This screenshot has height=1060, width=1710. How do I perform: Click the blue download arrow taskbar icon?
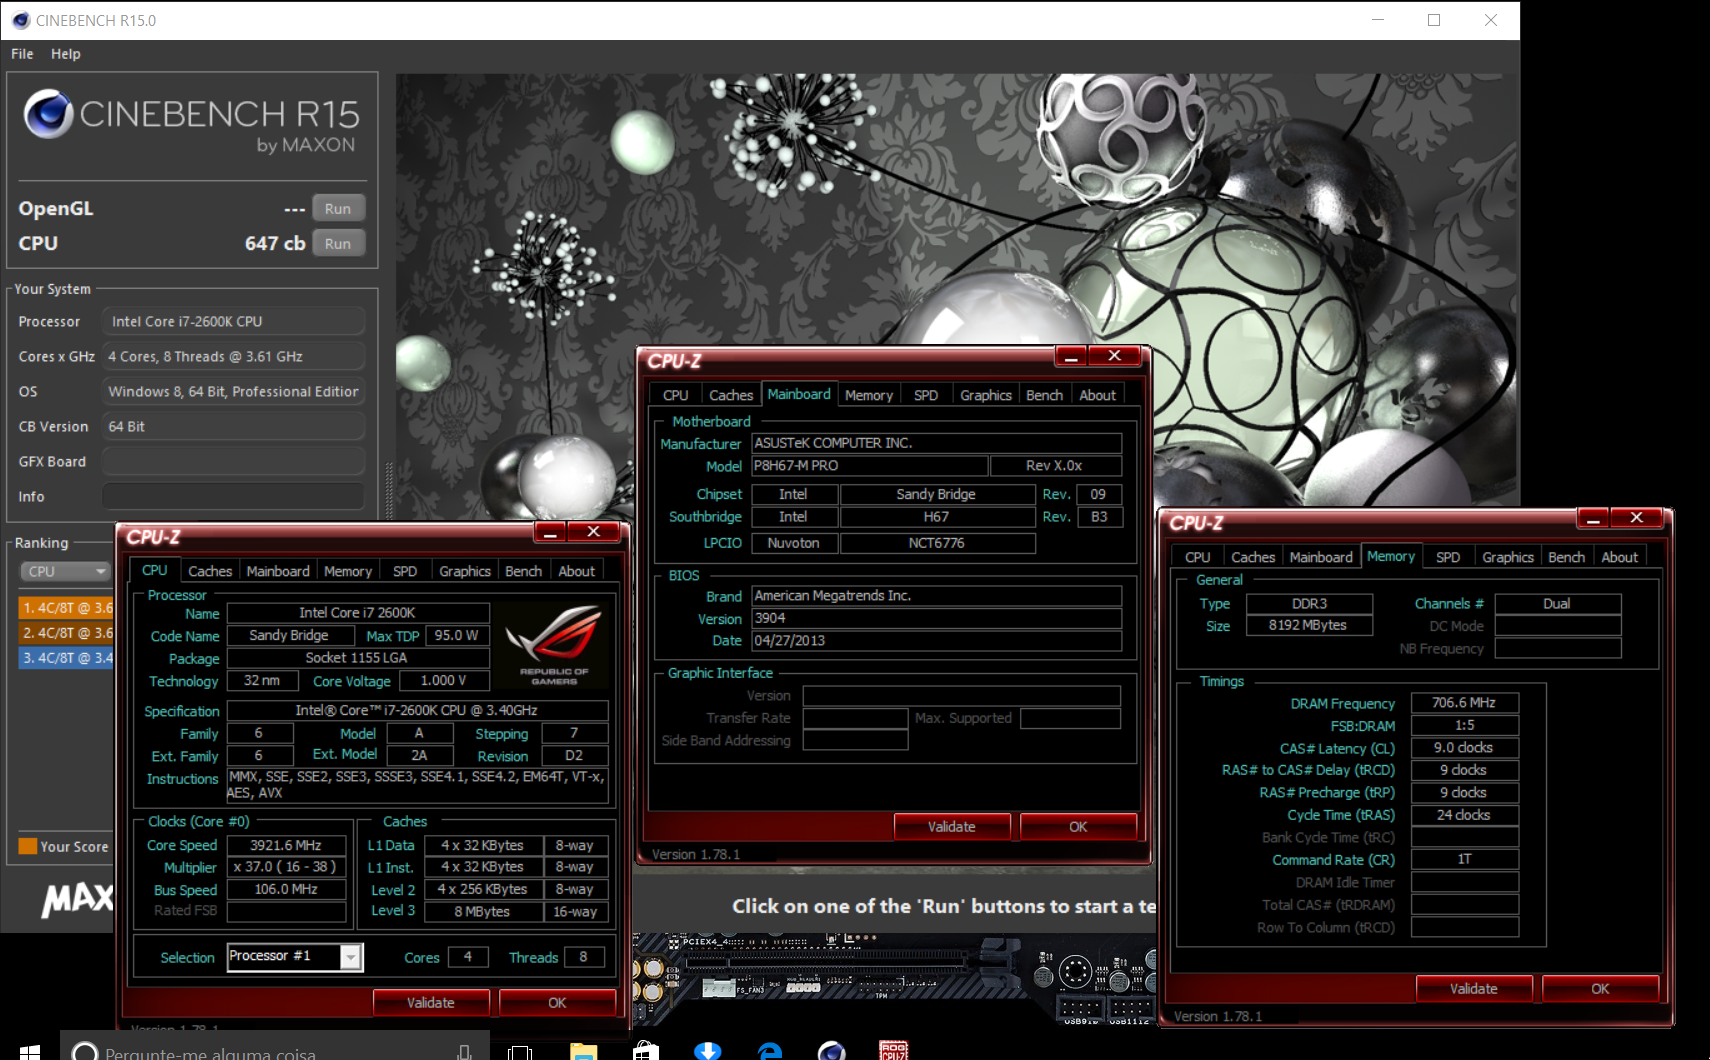[x=708, y=1051]
